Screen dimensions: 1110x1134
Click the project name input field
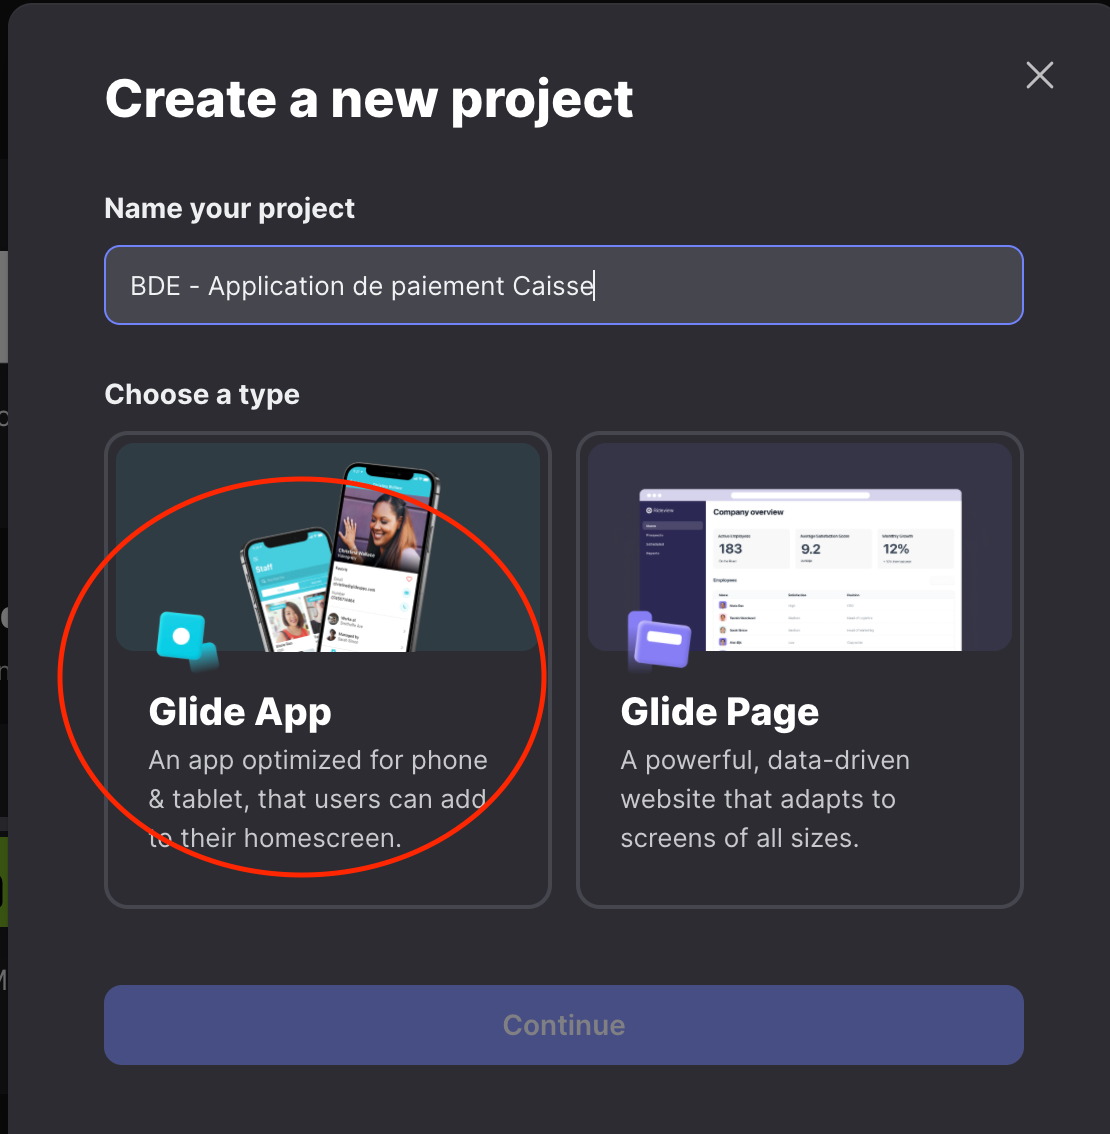coord(563,285)
